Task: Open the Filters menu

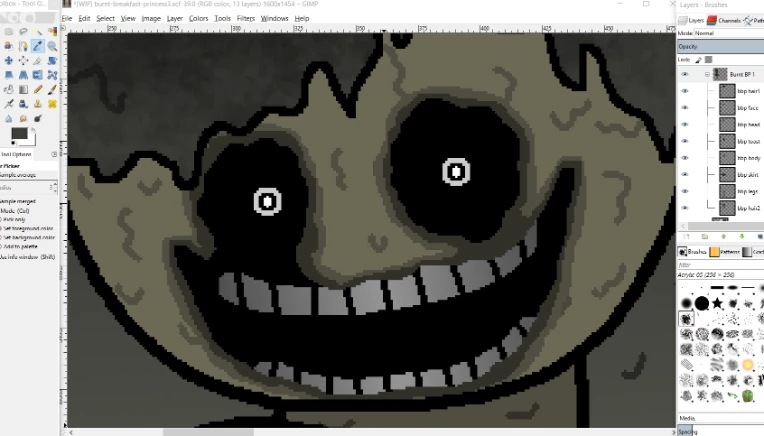Action: [246, 19]
